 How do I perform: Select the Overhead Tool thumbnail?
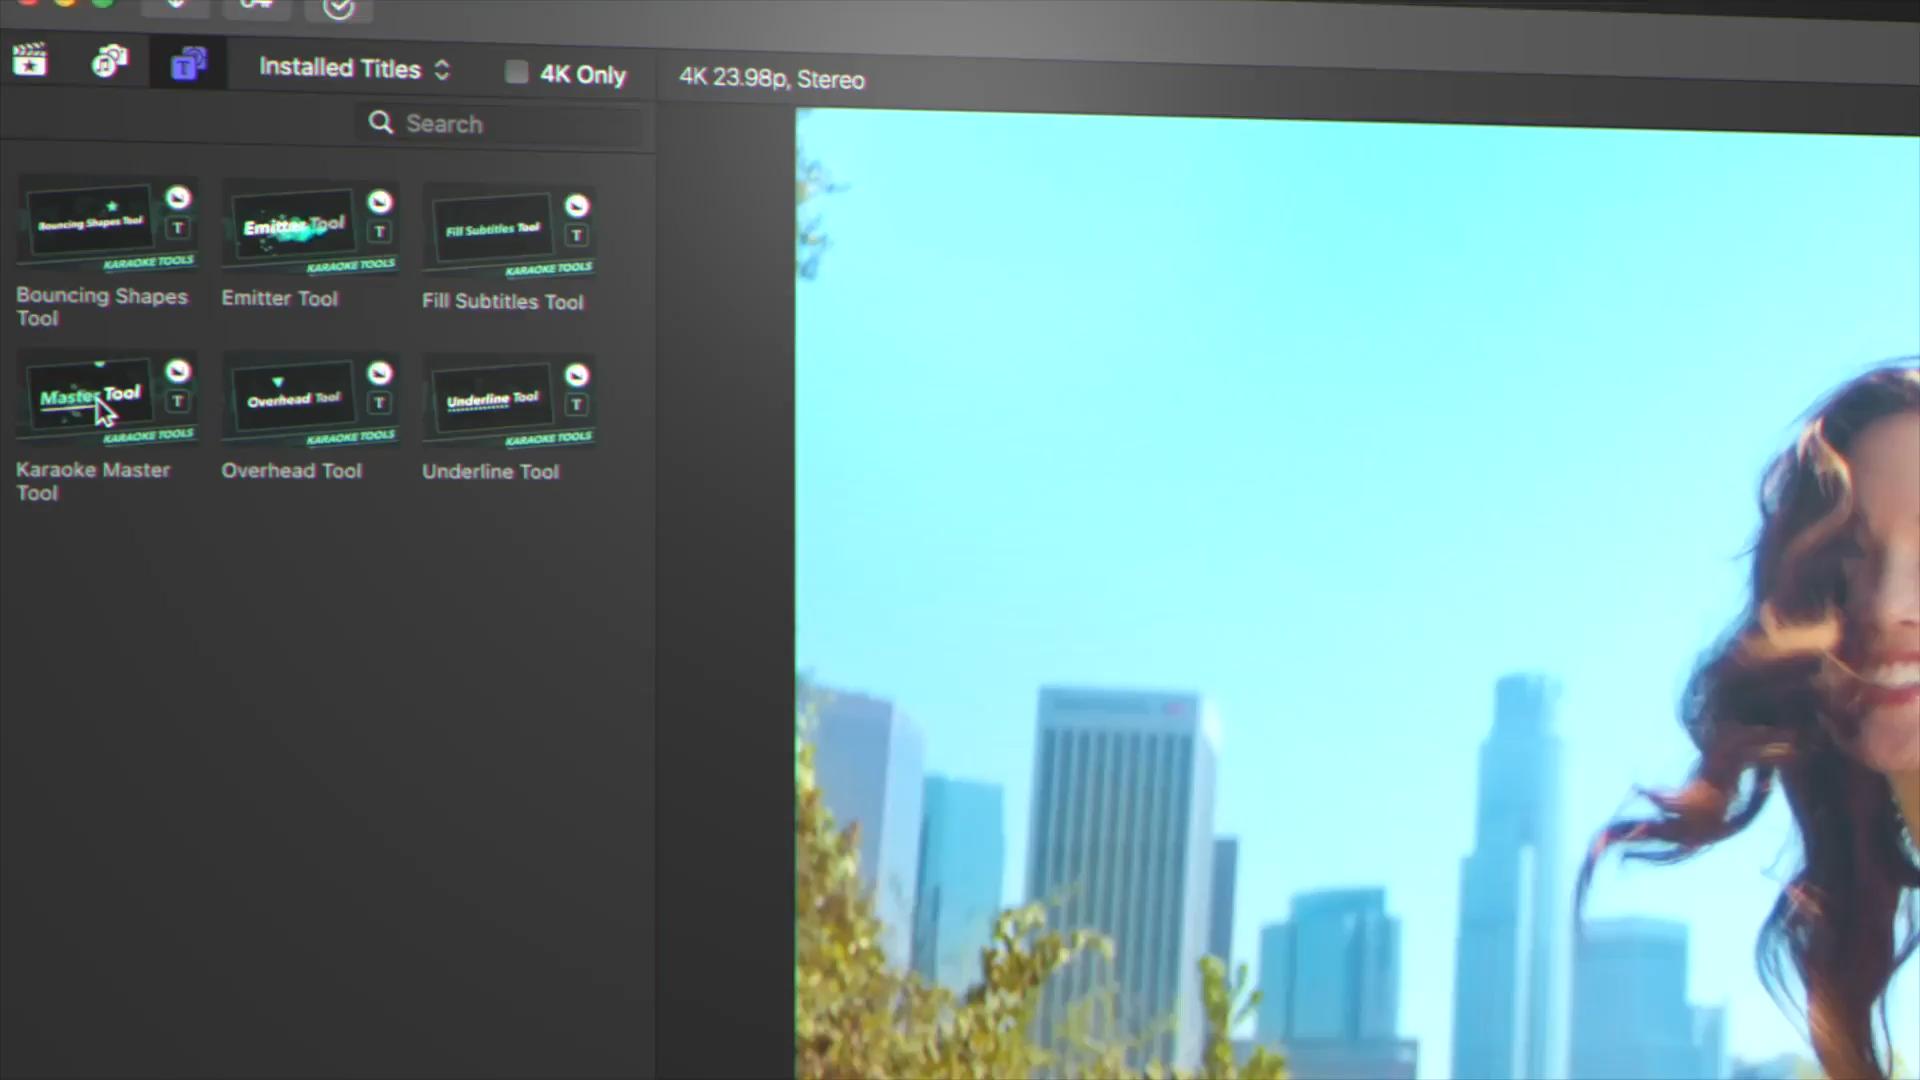310,400
